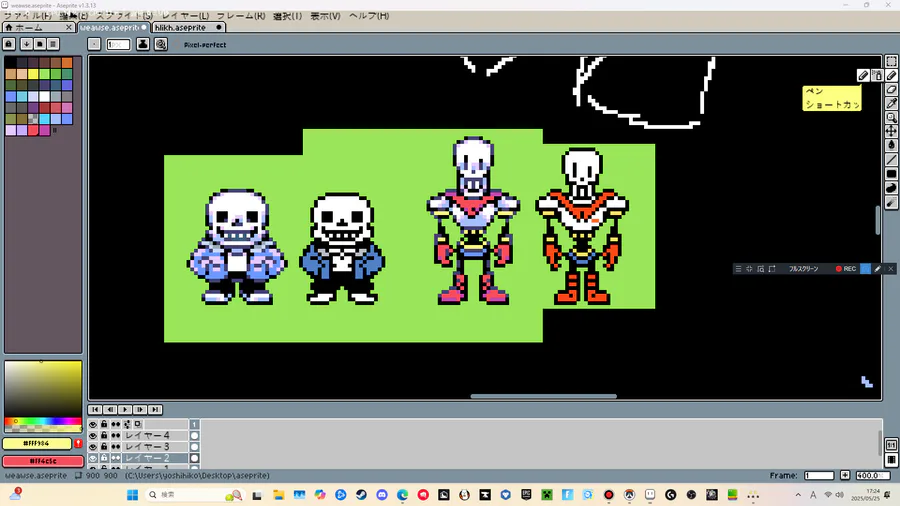This screenshot has height=506, width=900.
Task: Open the View (表示) menu
Action: (x=325, y=15)
